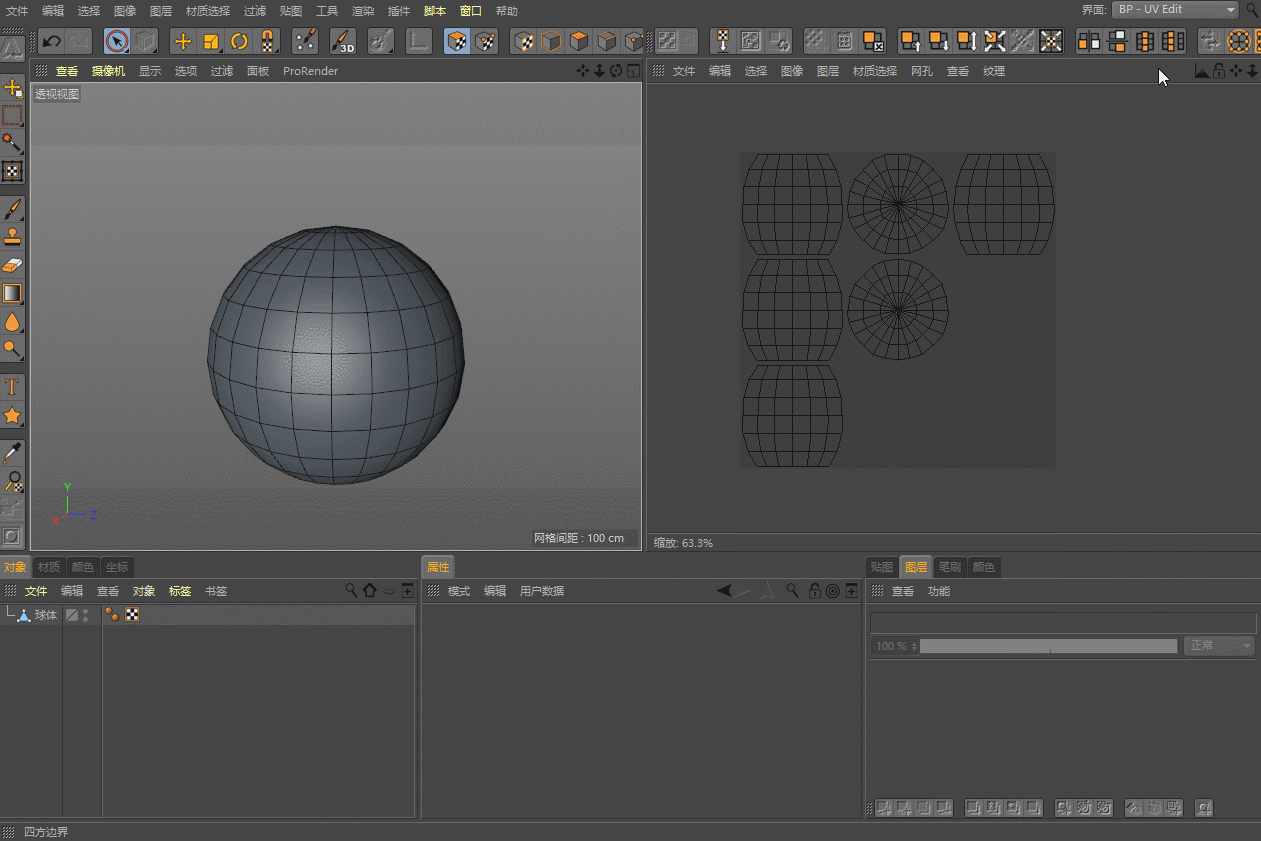The height and width of the screenshot is (841, 1261).
Task: Select the 3D paint brush icon
Action: [343, 42]
